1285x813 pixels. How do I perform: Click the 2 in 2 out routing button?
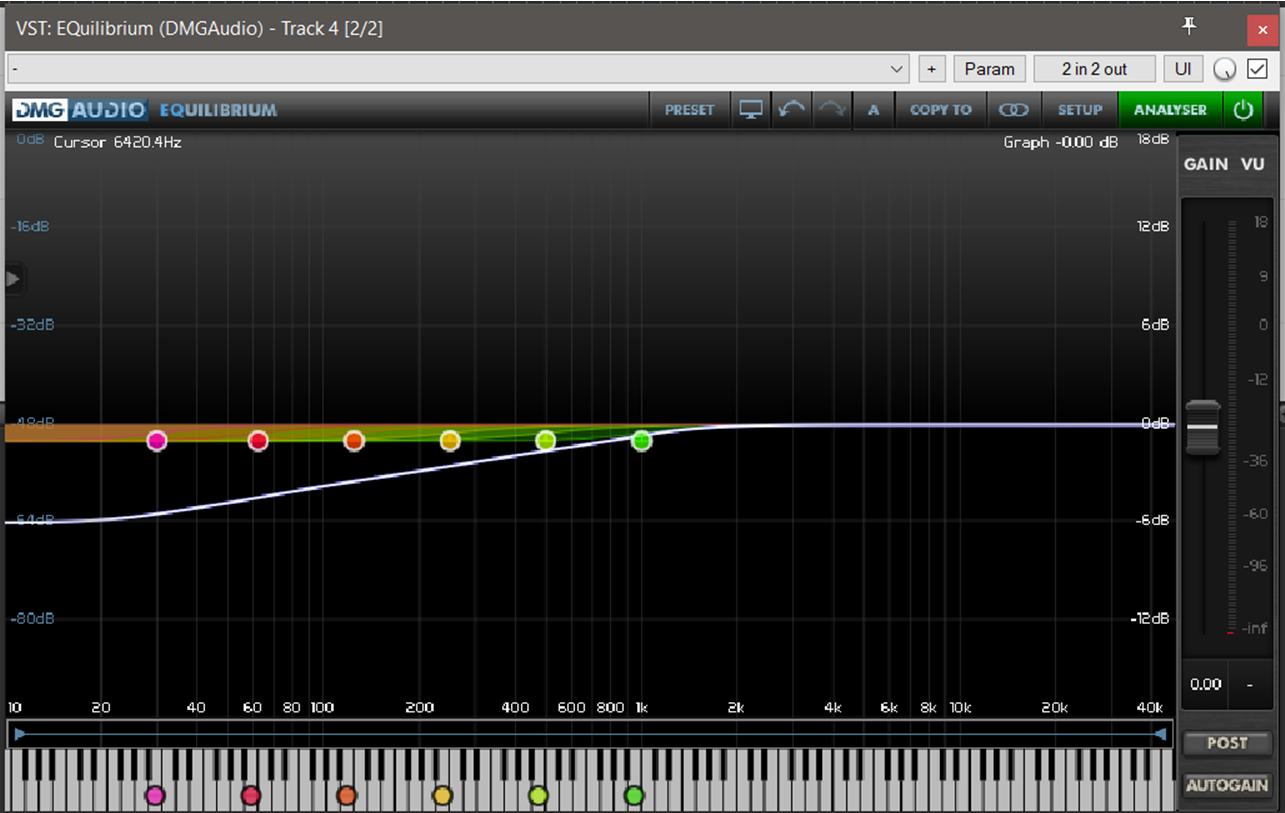coord(1094,69)
